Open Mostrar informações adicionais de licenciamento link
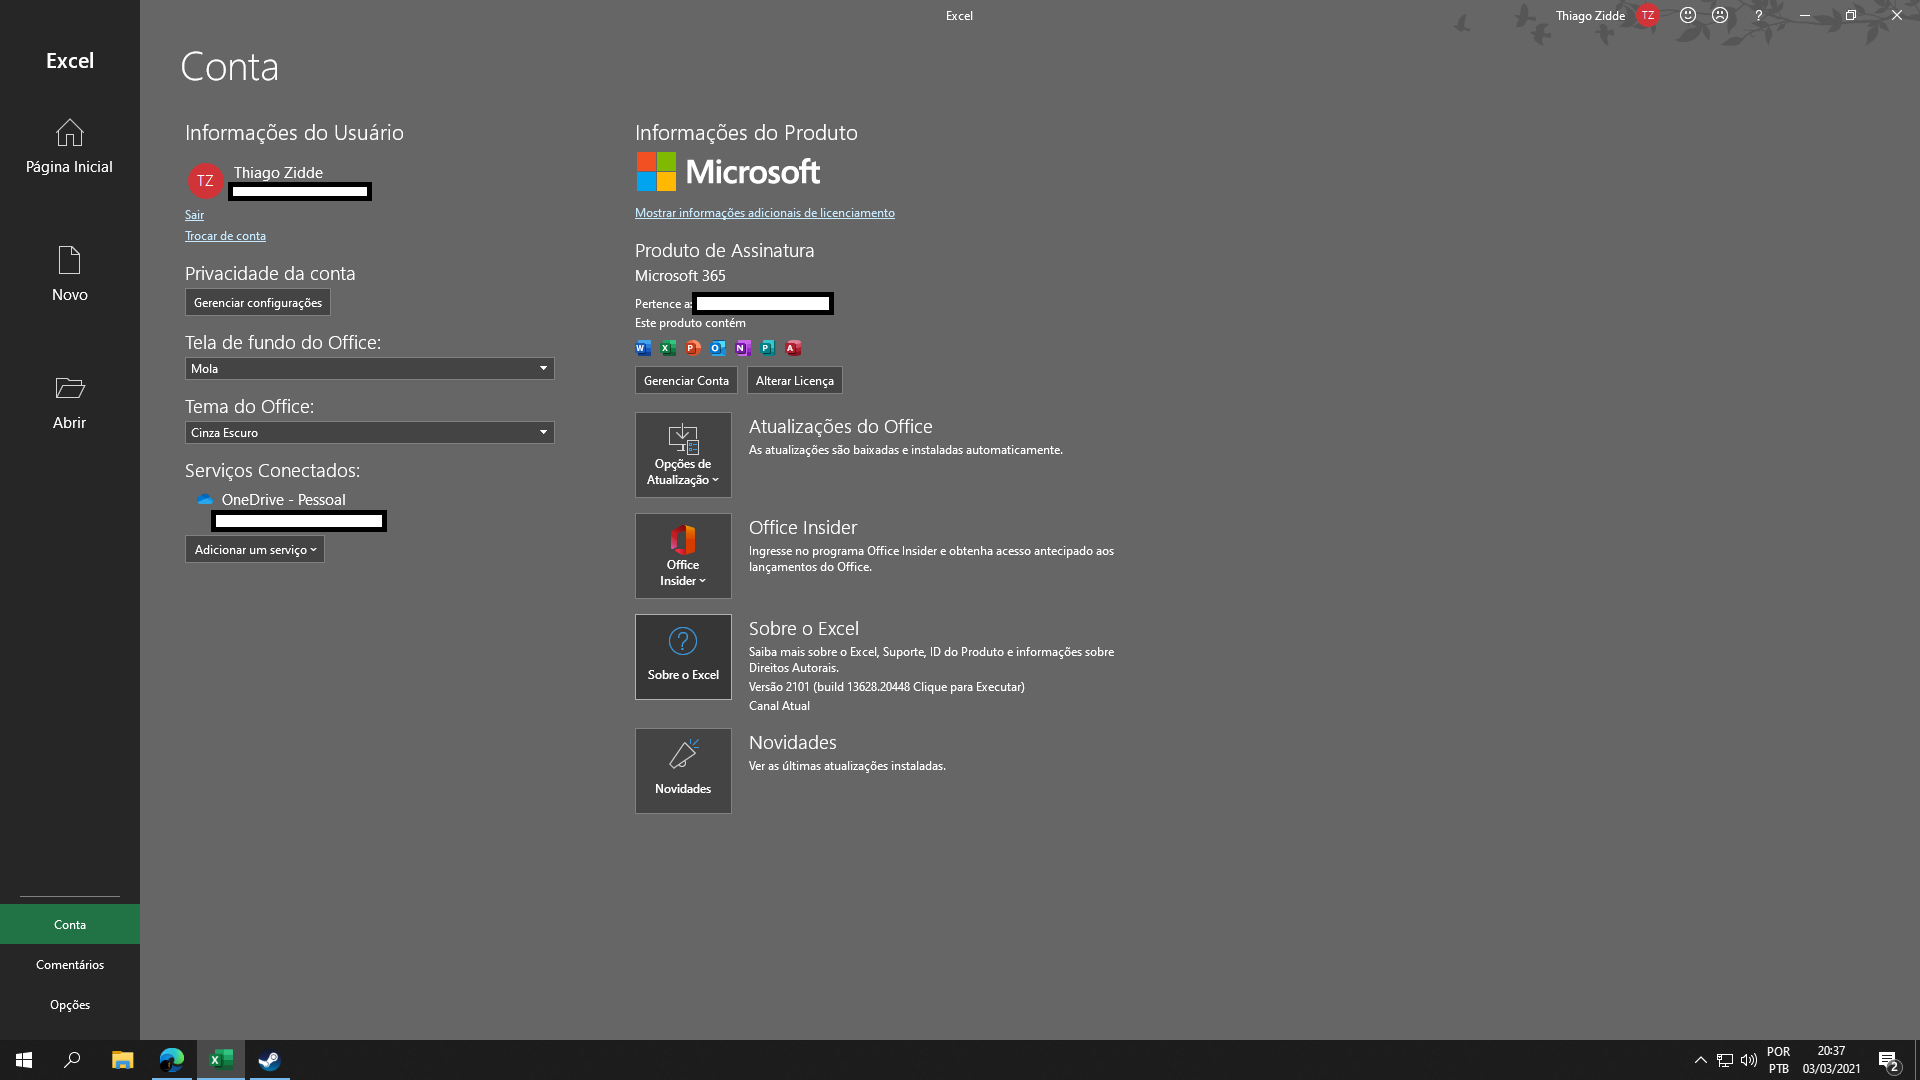The image size is (1920, 1080). (765, 213)
